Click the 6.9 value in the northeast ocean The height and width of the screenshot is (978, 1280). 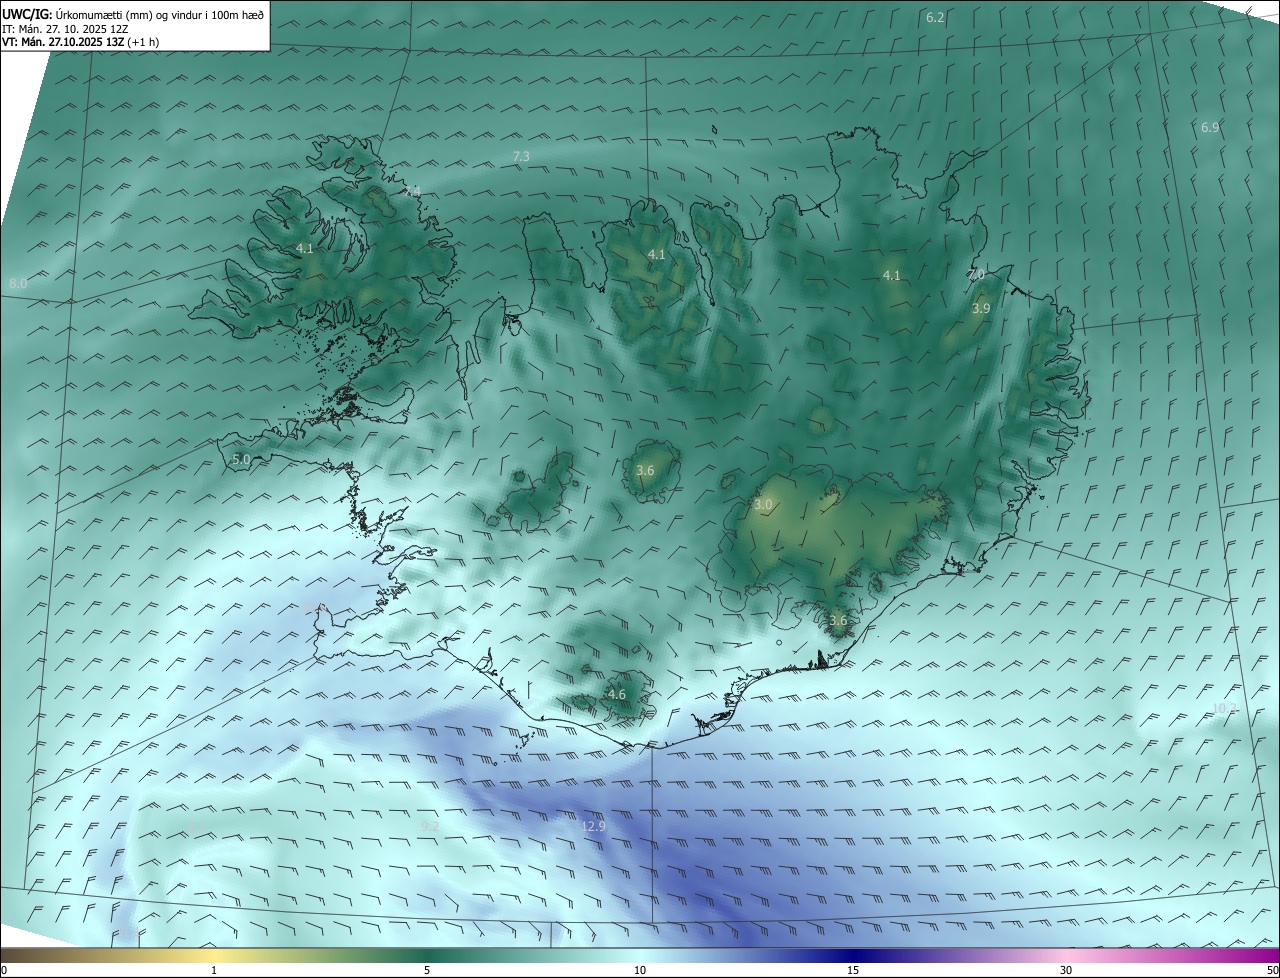[1210, 127]
